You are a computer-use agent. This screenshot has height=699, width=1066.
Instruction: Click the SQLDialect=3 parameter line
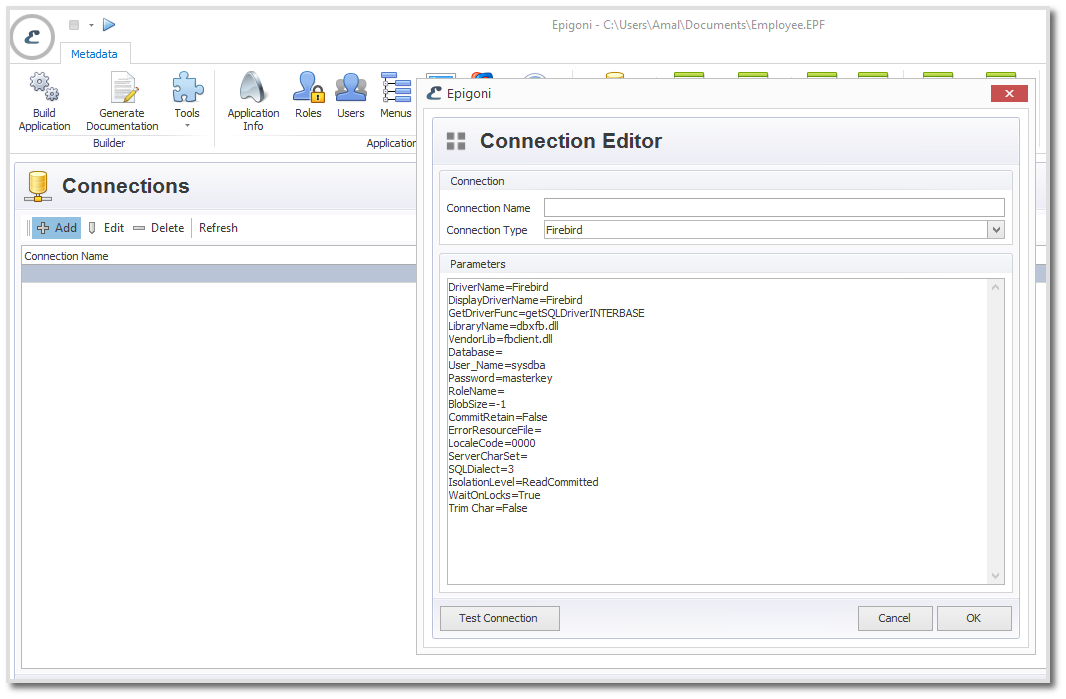481,469
